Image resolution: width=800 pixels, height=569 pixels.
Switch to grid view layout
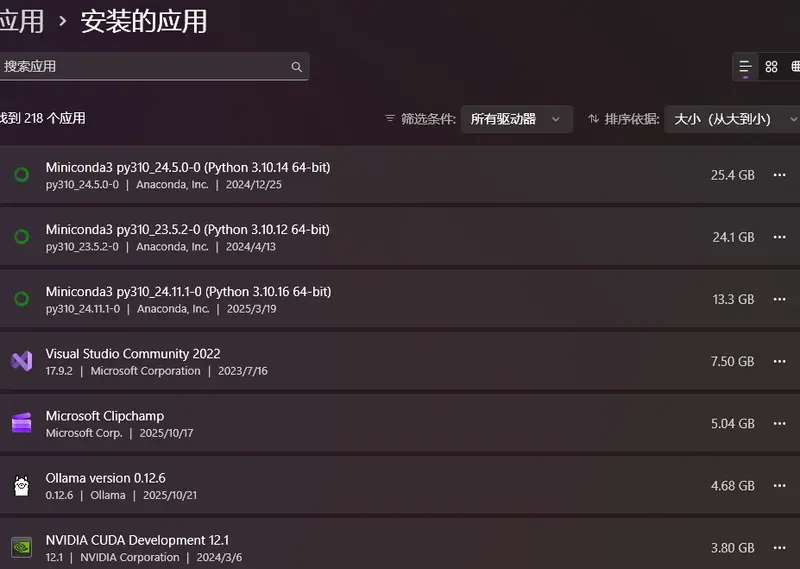(771, 67)
